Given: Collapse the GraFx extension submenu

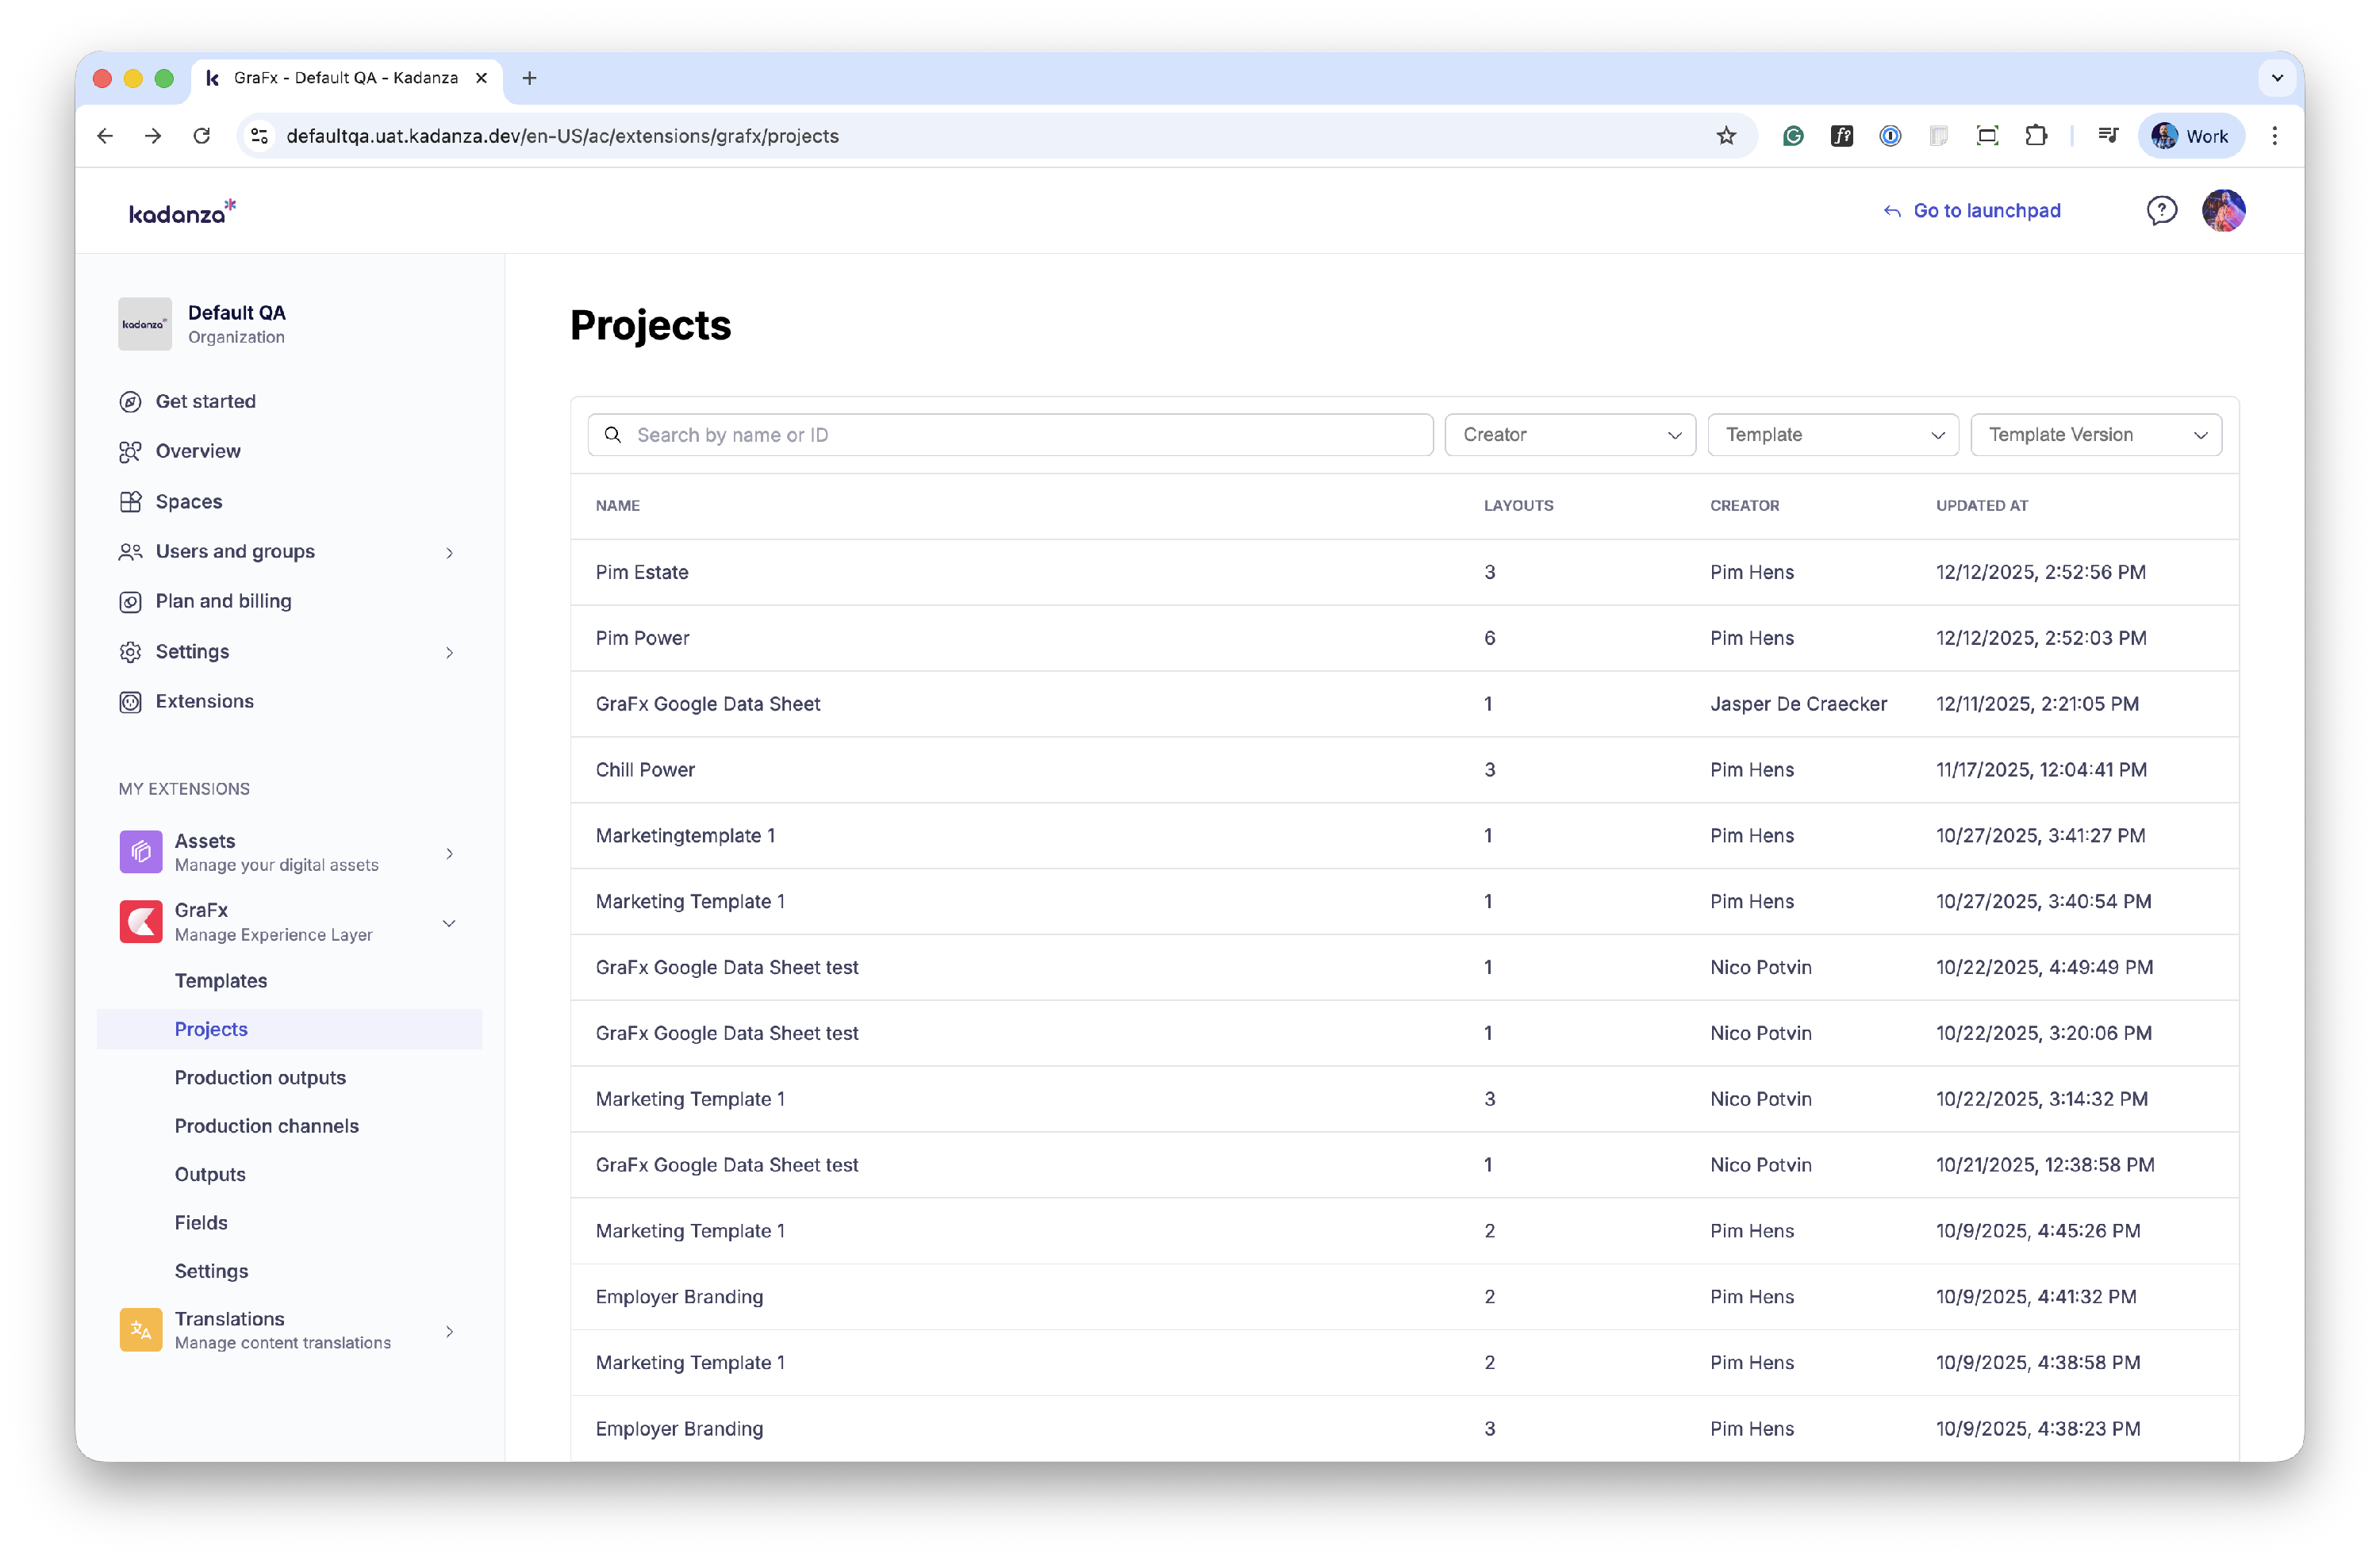Looking at the screenshot, I should tap(449, 922).
